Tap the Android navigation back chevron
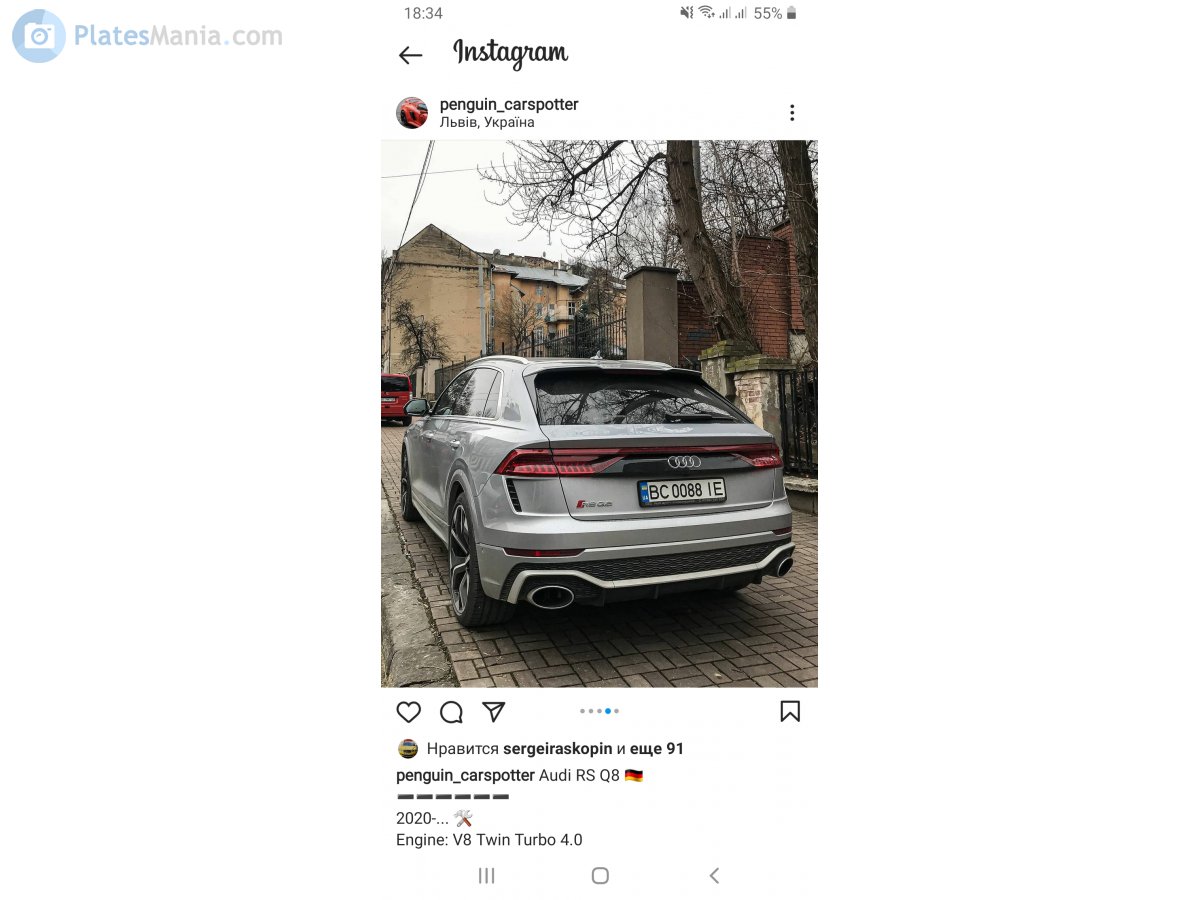 pyautogui.click(x=714, y=876)
